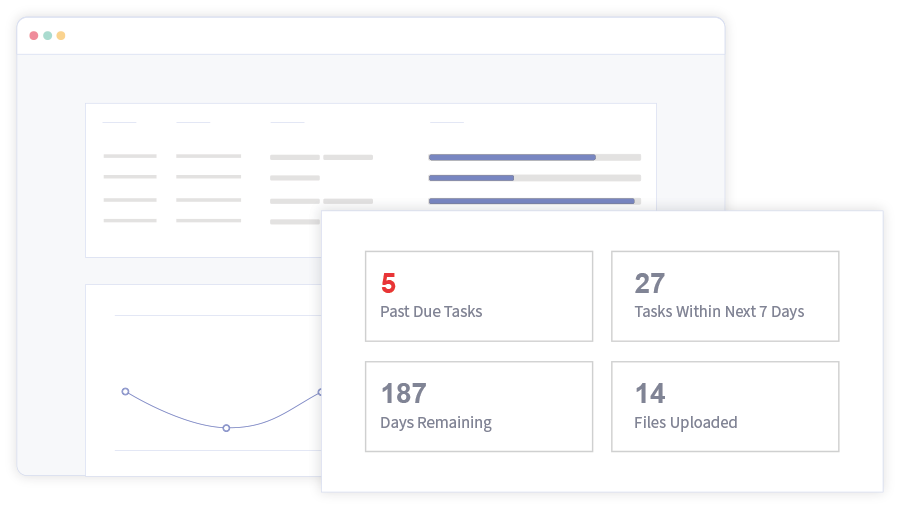
Task: Open the Tasks Within Next 7 Days card
Action: coord(725,296)
